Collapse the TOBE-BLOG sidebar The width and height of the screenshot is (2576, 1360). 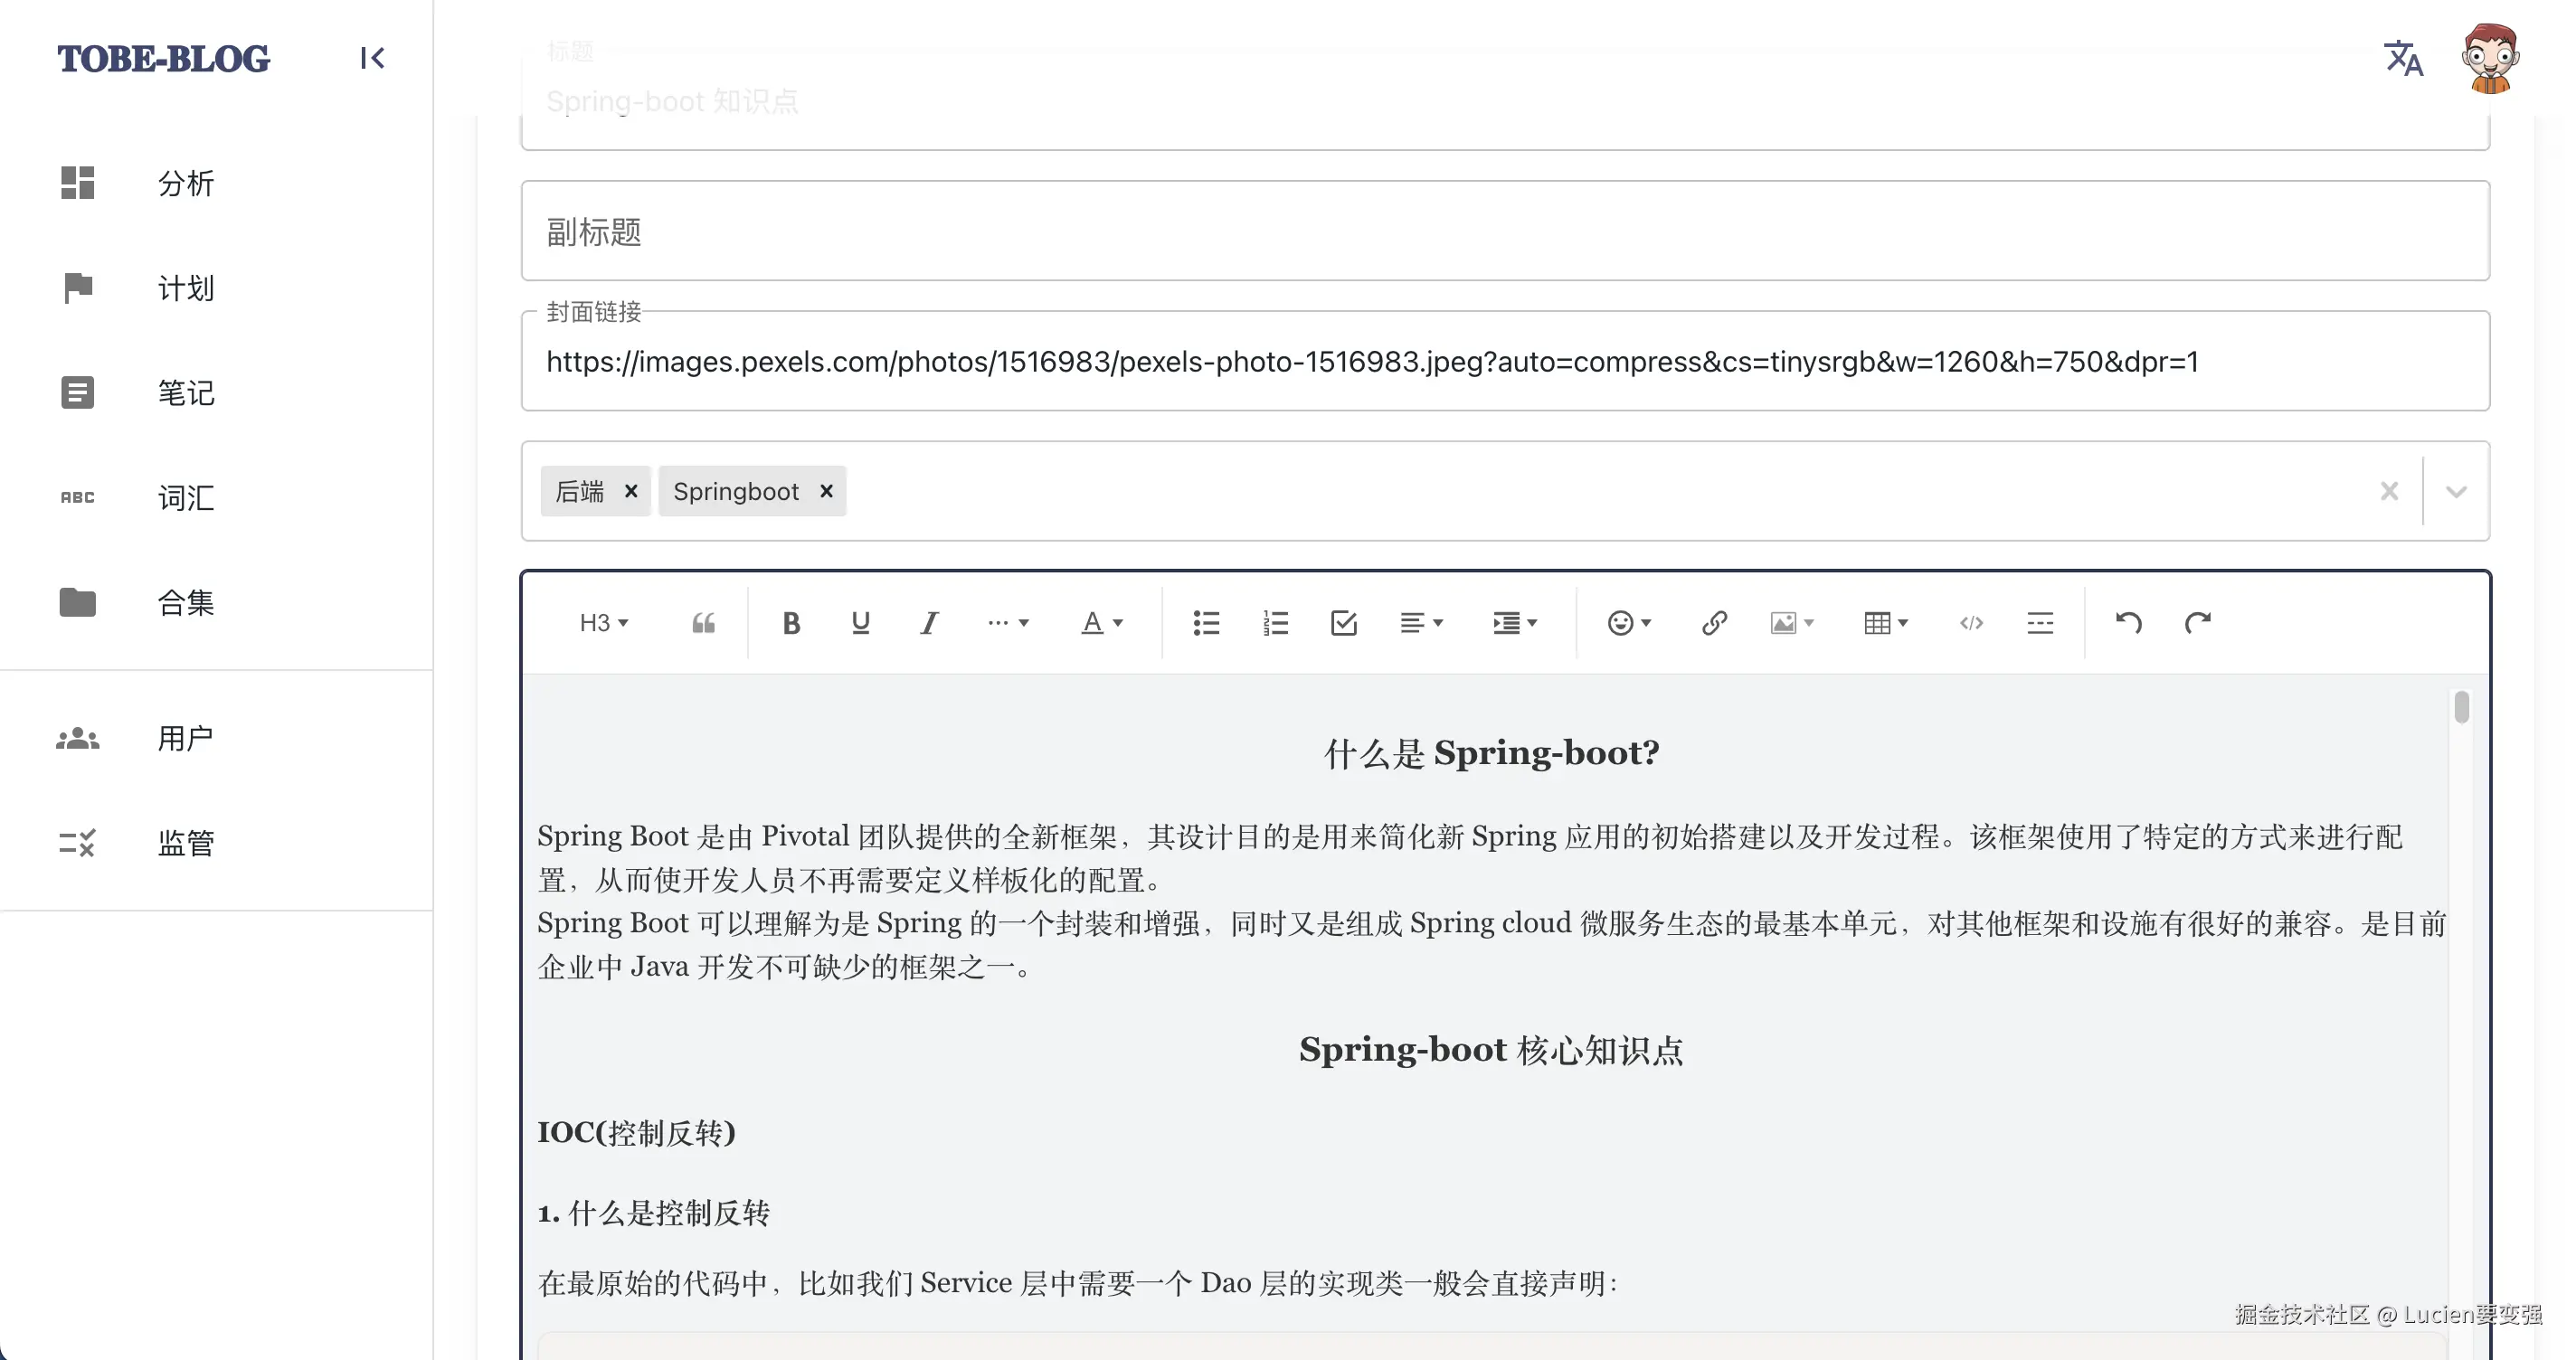click(372, 58)
